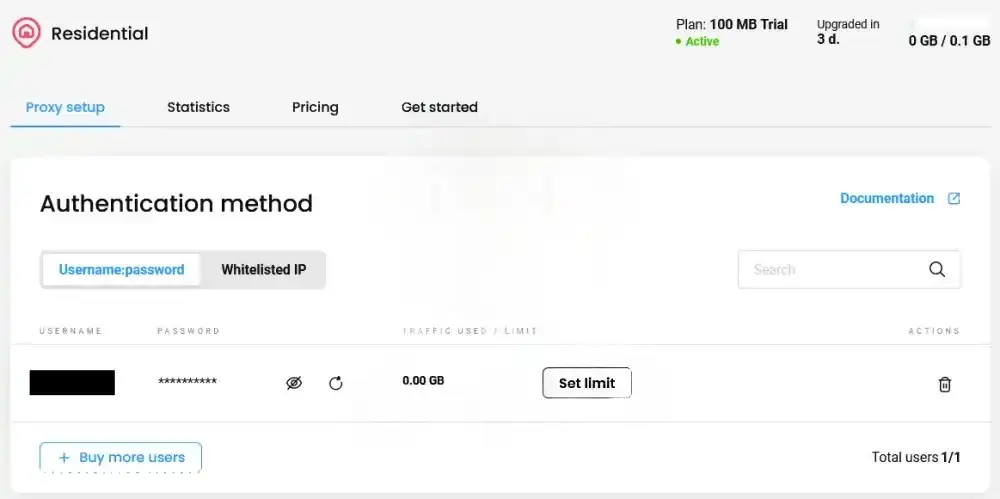1000x499 pixels.
Task: Switch to the Statistics tab
Action: 198,107
